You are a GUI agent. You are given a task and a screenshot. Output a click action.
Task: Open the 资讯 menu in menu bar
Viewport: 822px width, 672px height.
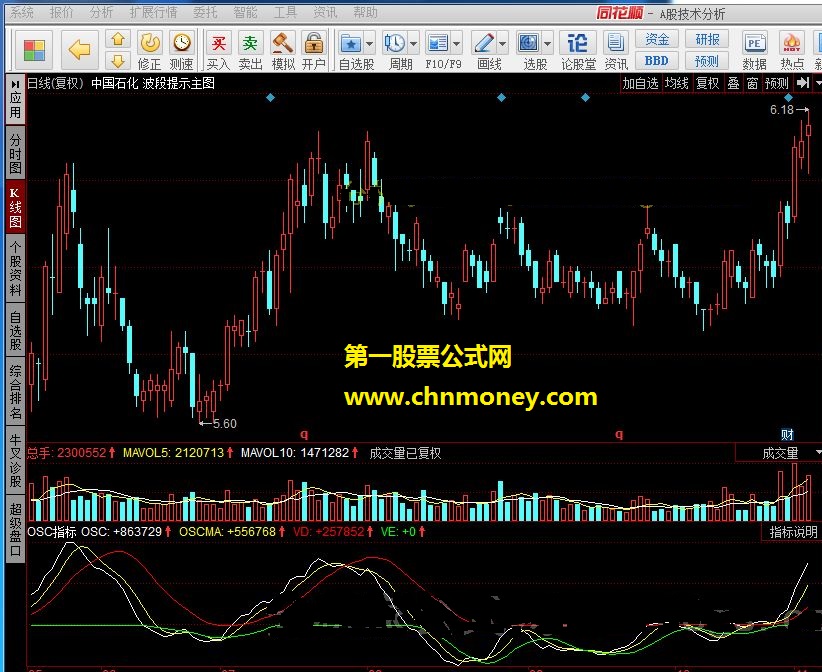[325, 12]
